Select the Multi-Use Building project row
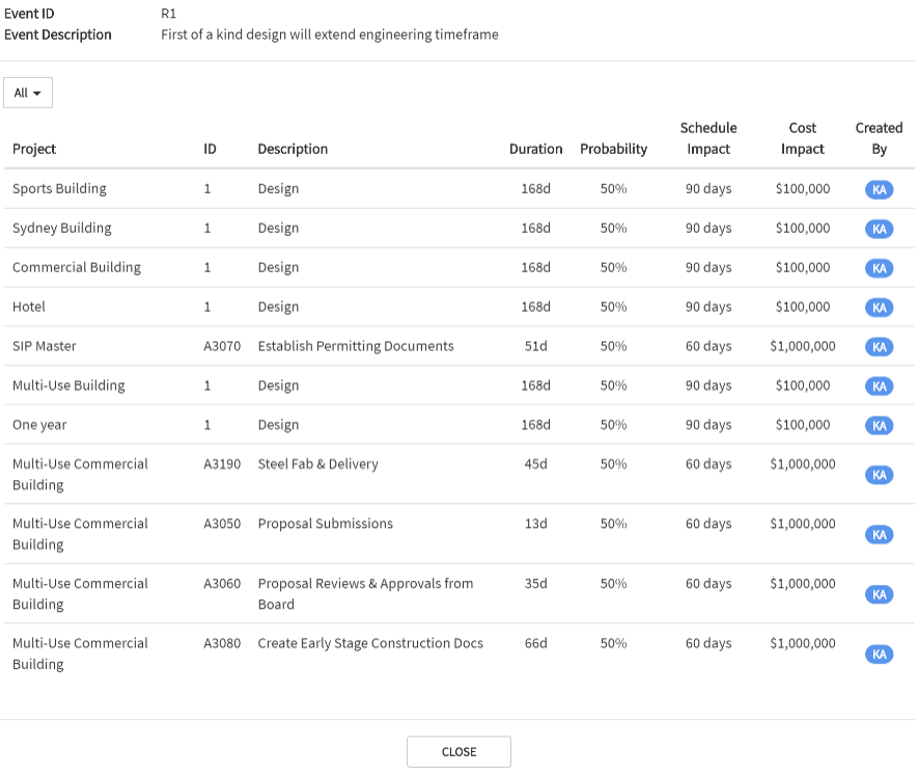The width and height of the screenshot is (915, 773). (x=68, y=385)
